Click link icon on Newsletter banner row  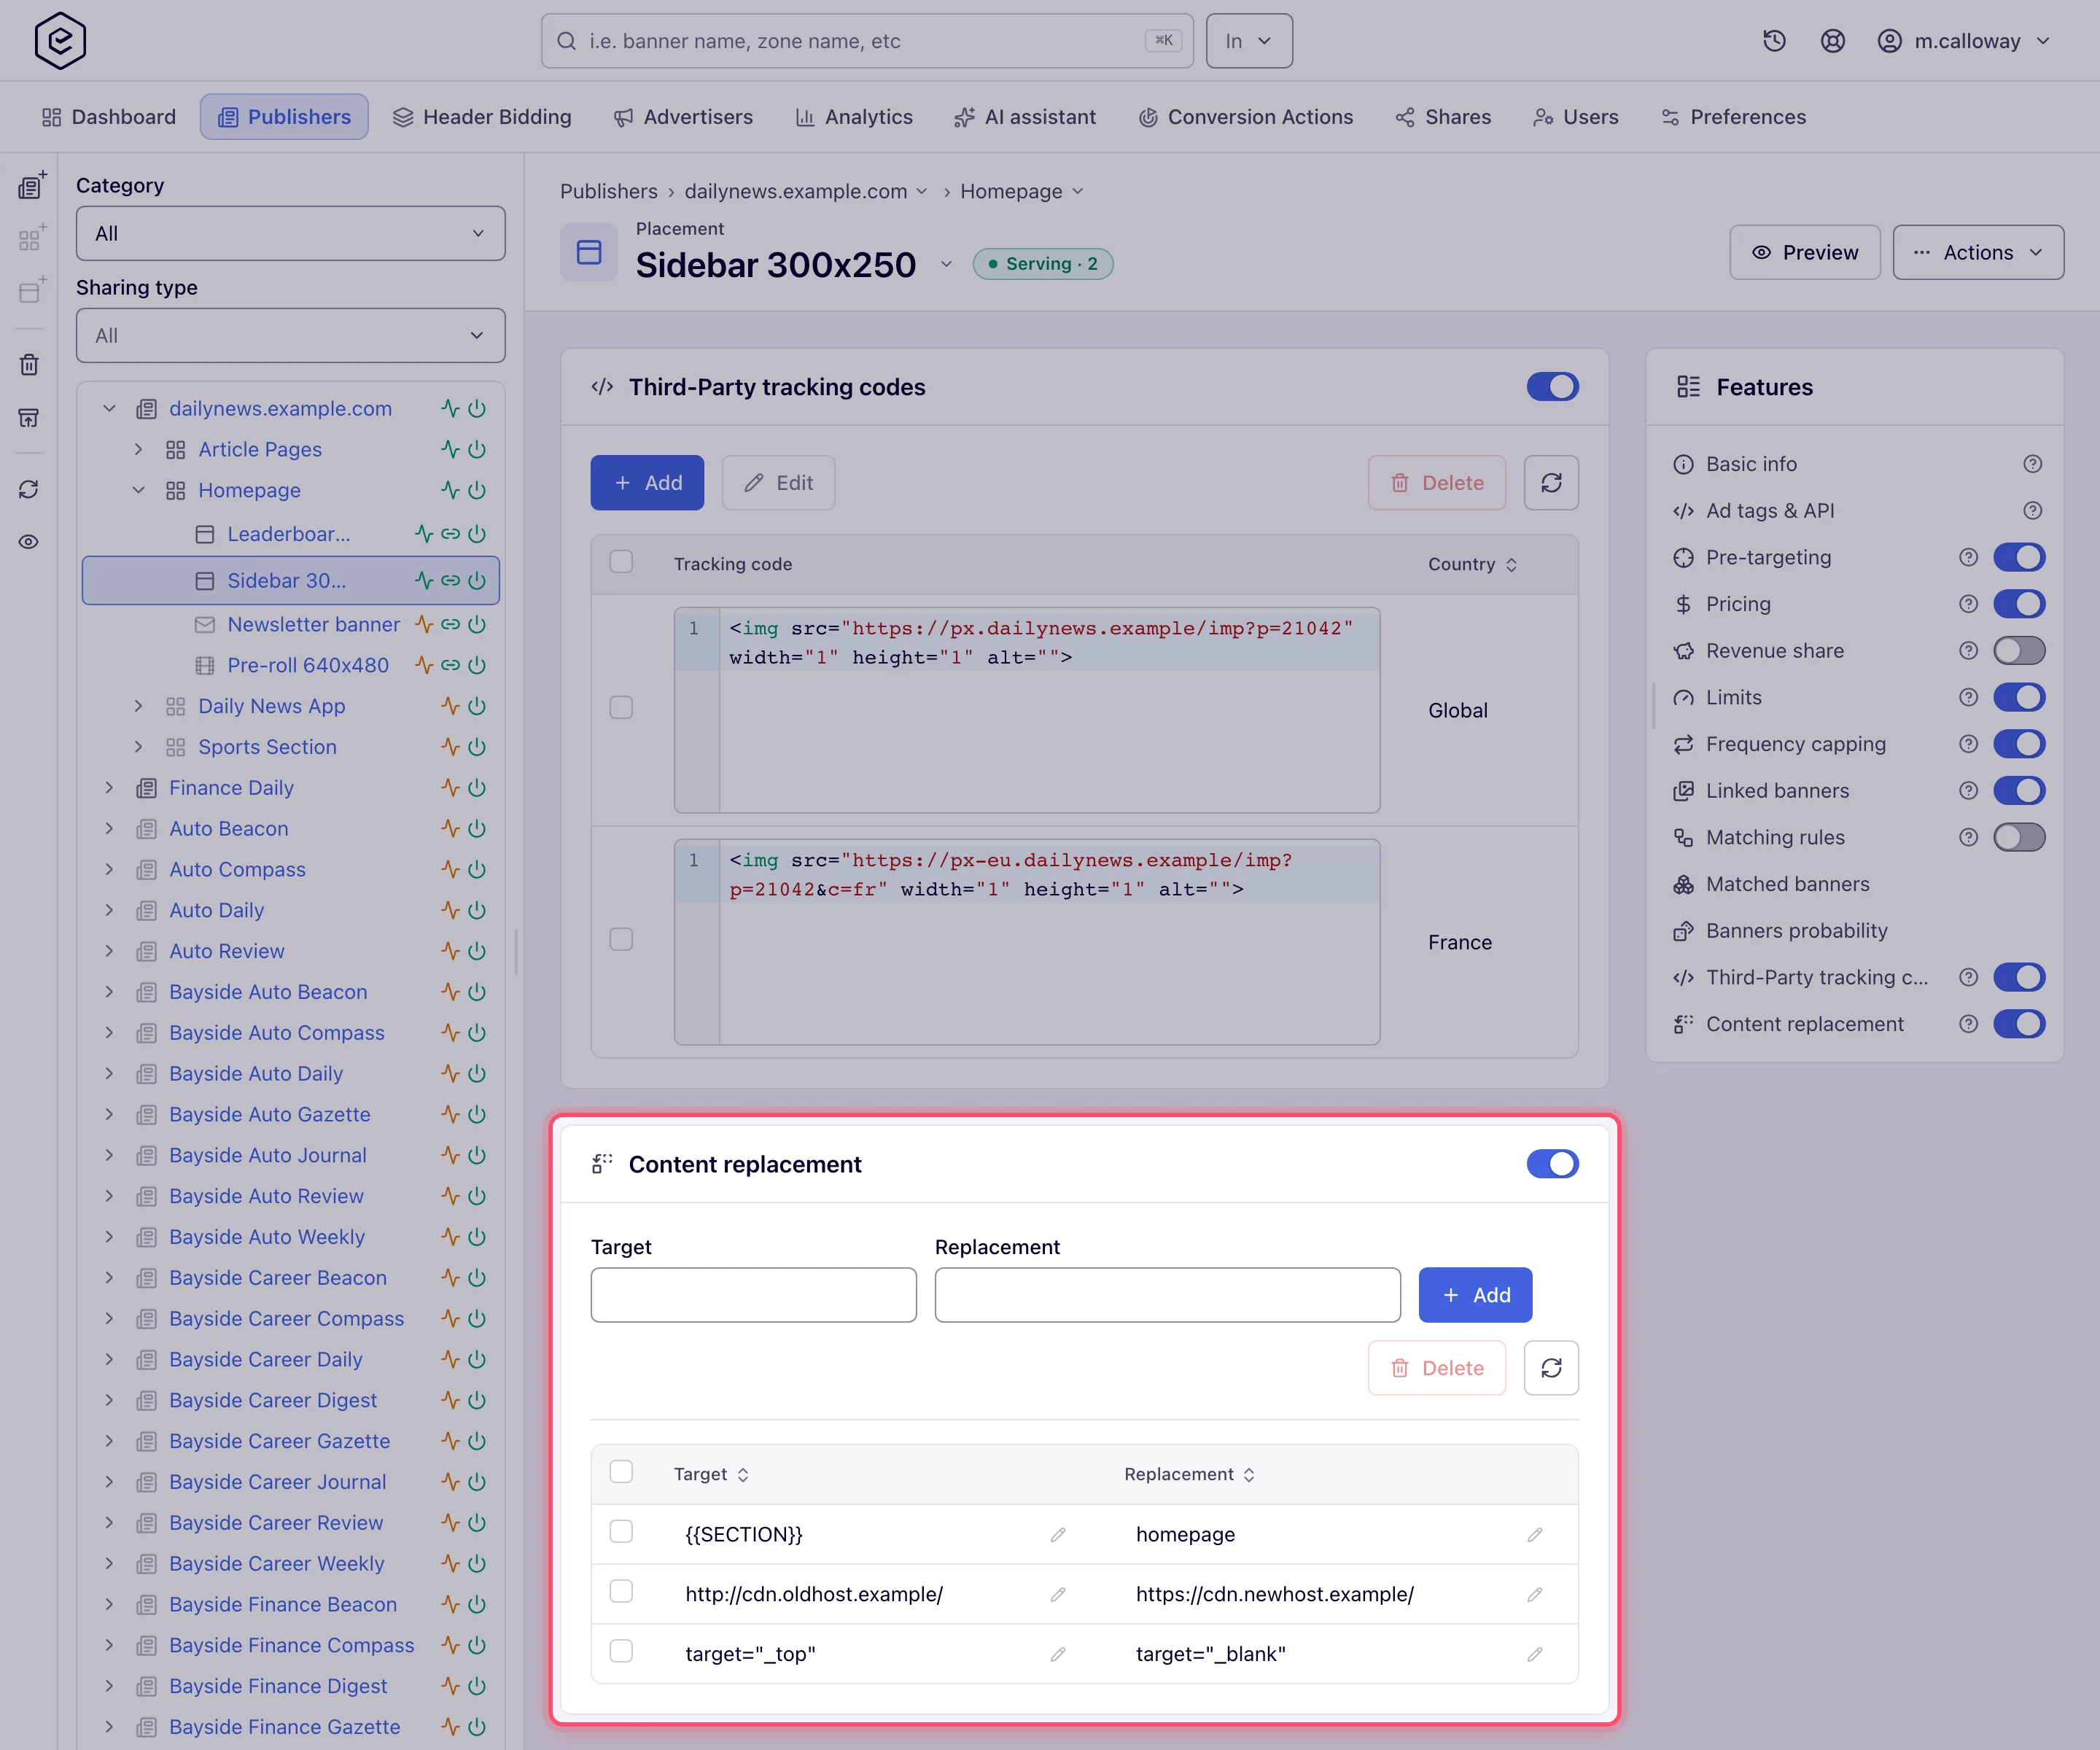click(451, 625)
